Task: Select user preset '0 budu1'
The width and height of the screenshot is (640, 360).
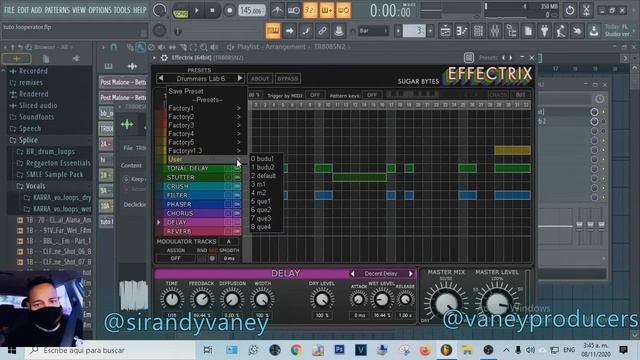Action: tap(266, 158)
